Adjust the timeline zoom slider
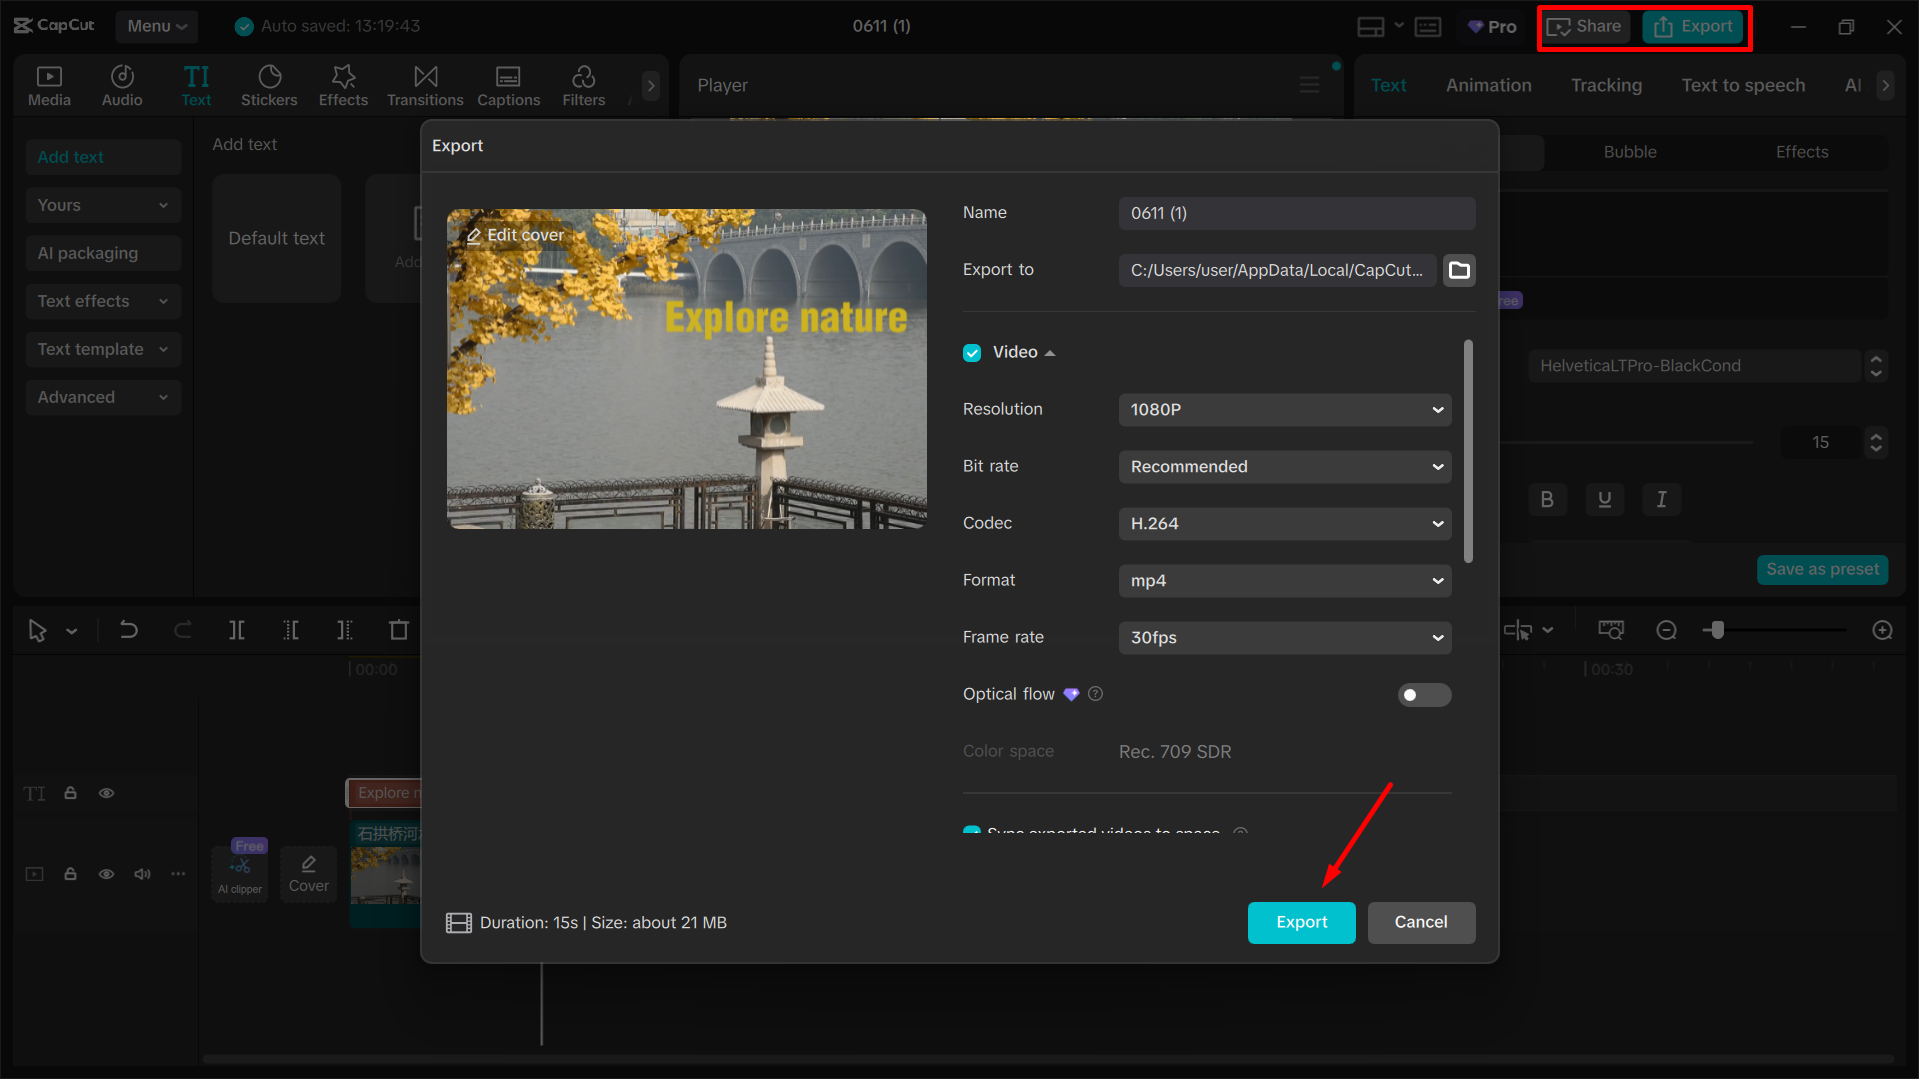1919x1079 pixels. (x=1717, y=630)
